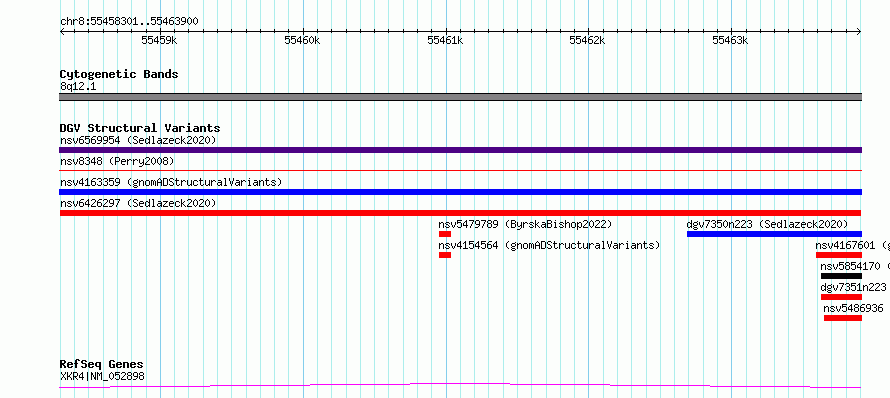This screenshot has width=890, height=398.
Task: Select the black nsv5854170 variant bar
Action: 841,276
